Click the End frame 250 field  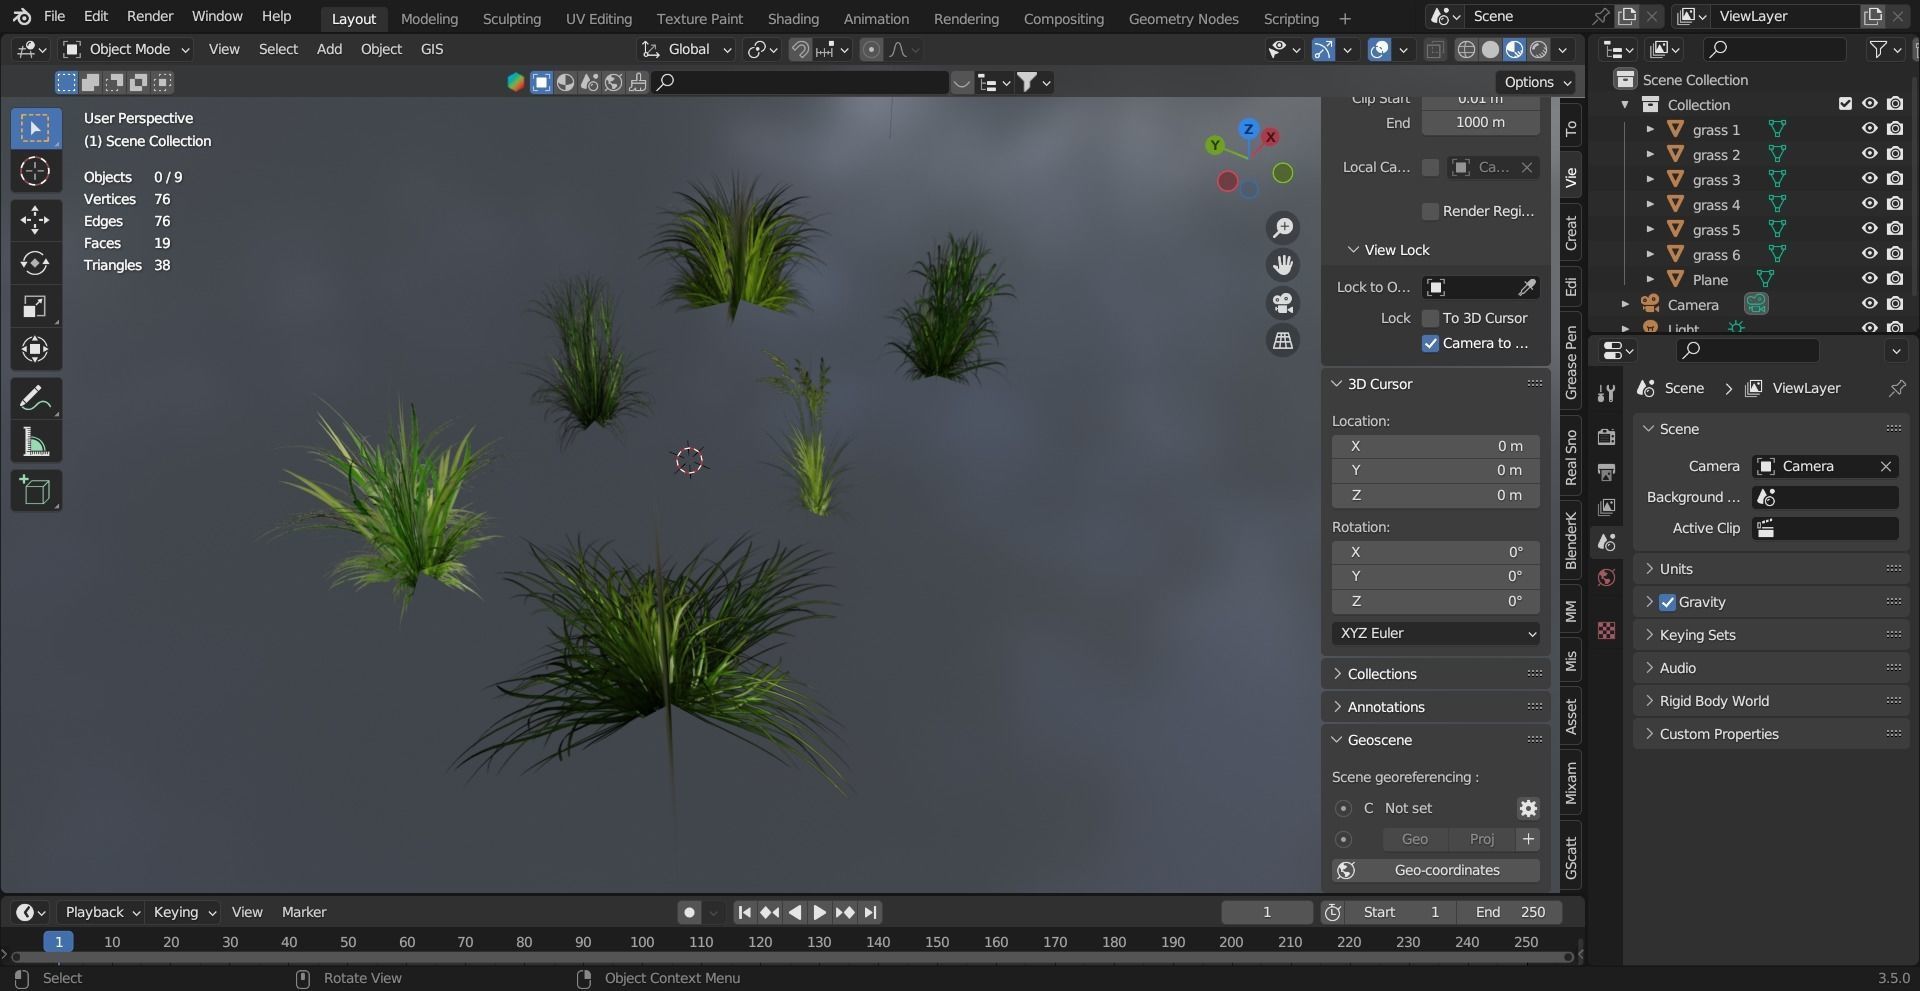1511,912
